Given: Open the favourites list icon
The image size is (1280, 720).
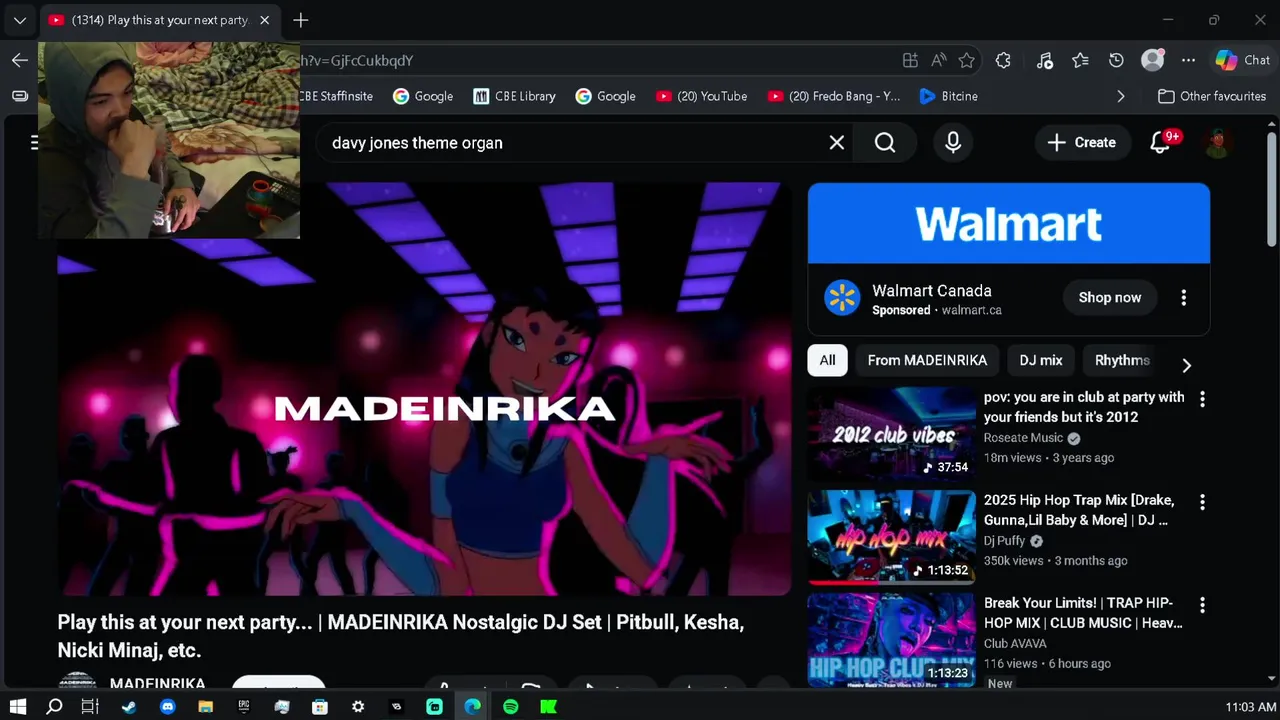Looking at the screenshot, I should pos(1080,60).
